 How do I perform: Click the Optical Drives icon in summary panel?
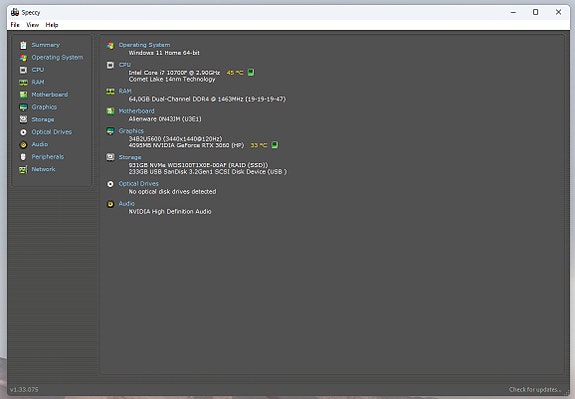(x=110, y=184)
